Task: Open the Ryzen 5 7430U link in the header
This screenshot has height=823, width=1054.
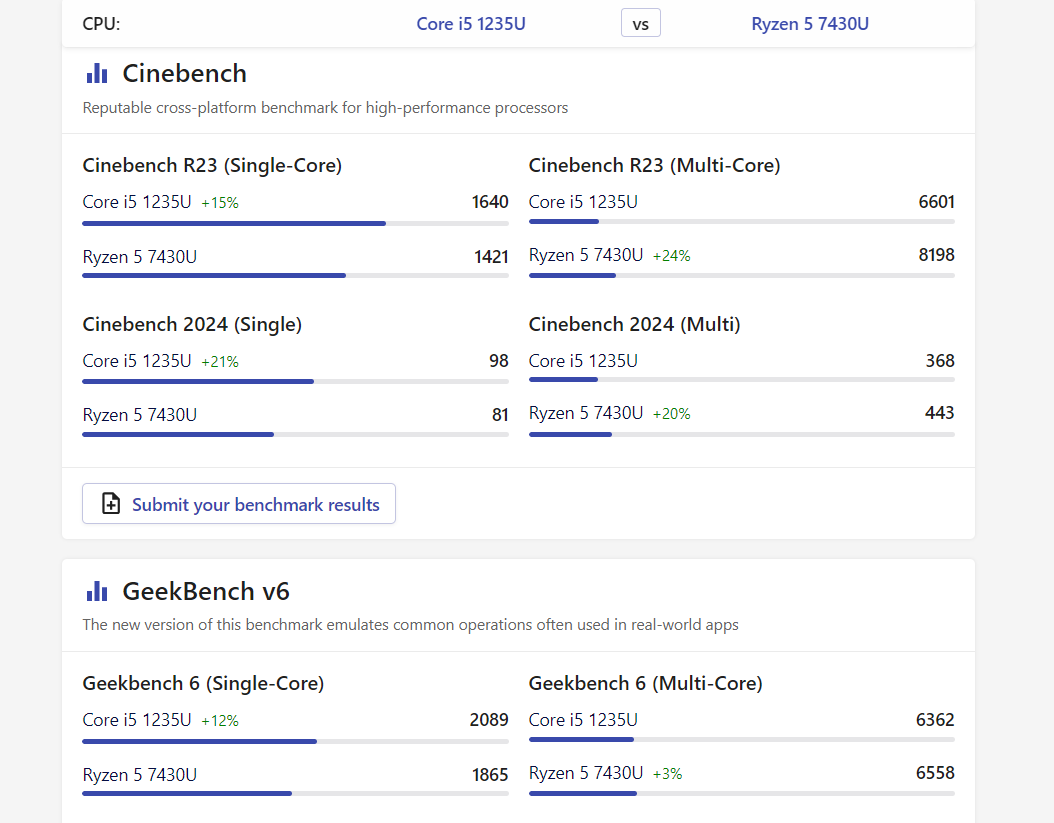Action: coord(810,23)
